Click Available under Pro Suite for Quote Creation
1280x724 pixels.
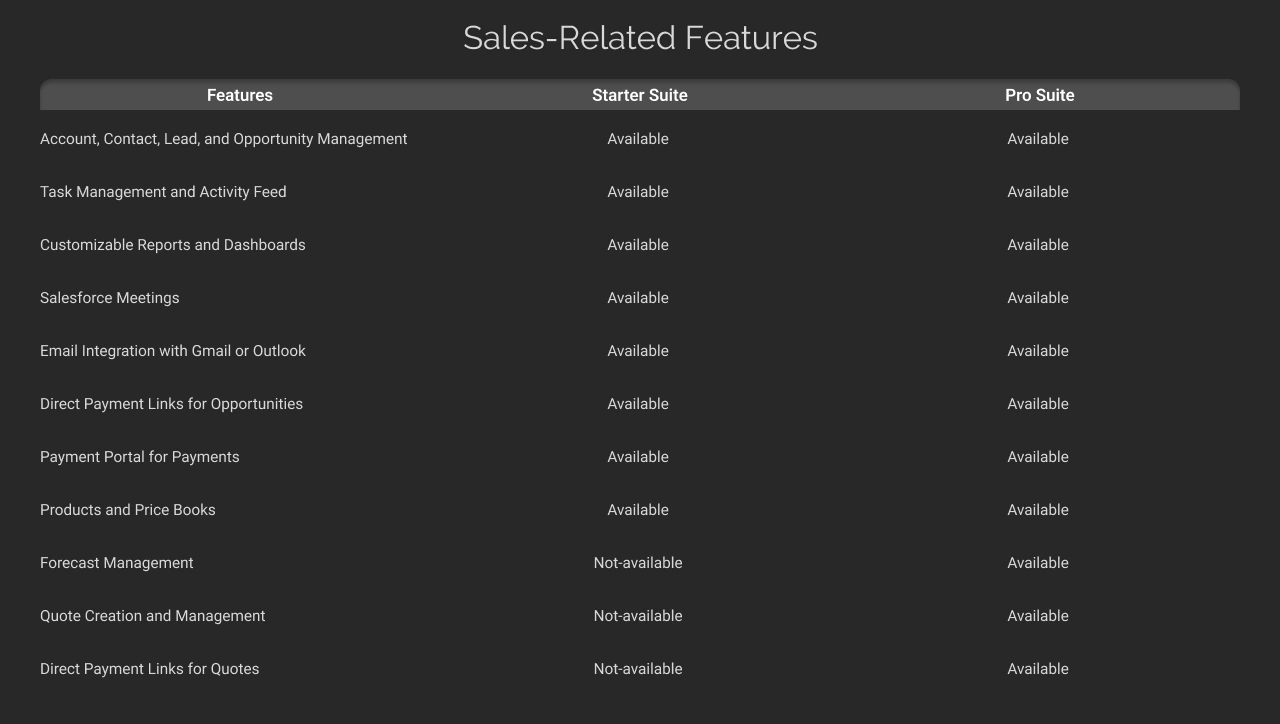pyautogui.click(x=1038, y=616)
